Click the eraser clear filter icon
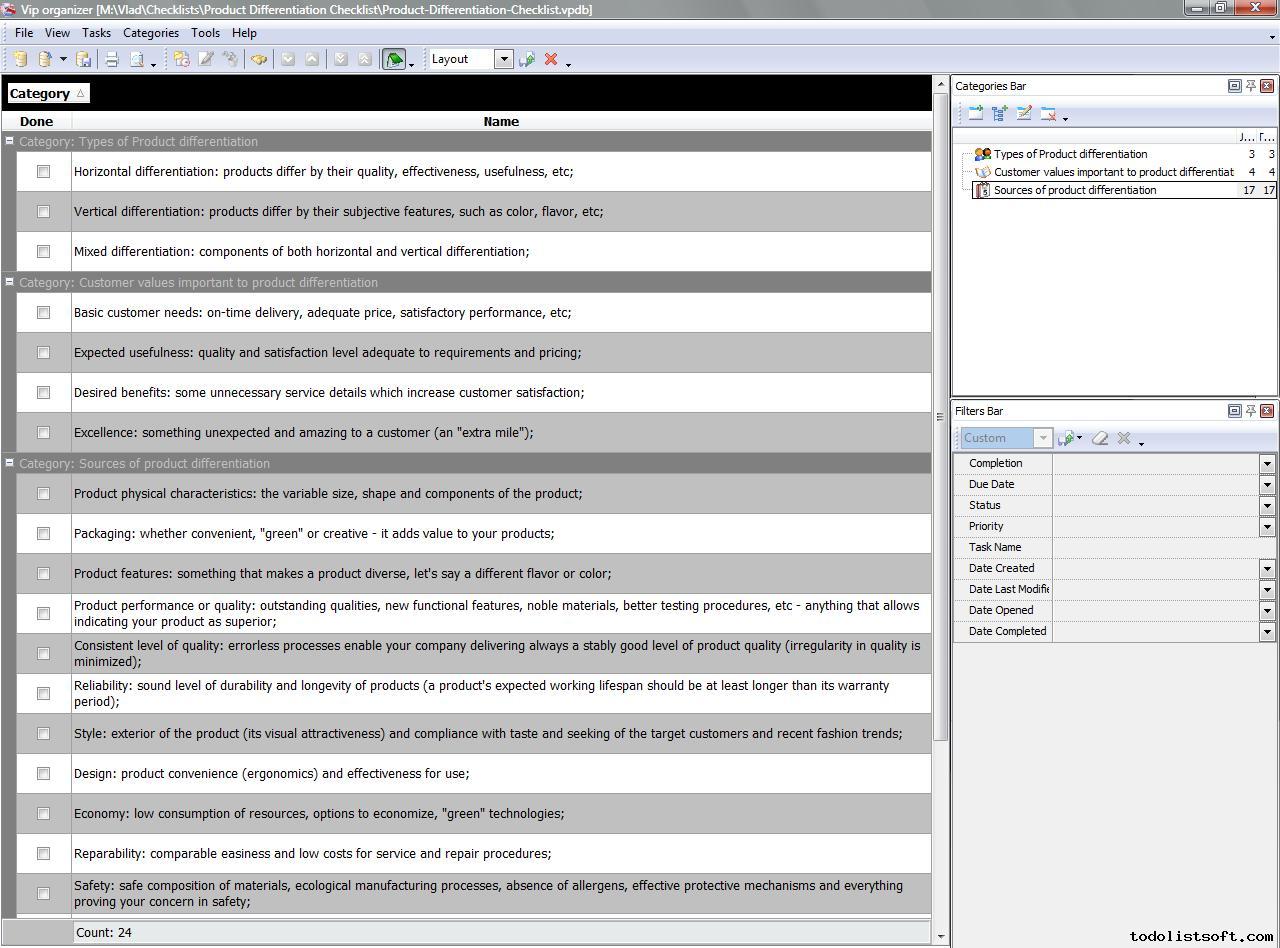This screenshot has width=1280, height=948. (1100, 438)
